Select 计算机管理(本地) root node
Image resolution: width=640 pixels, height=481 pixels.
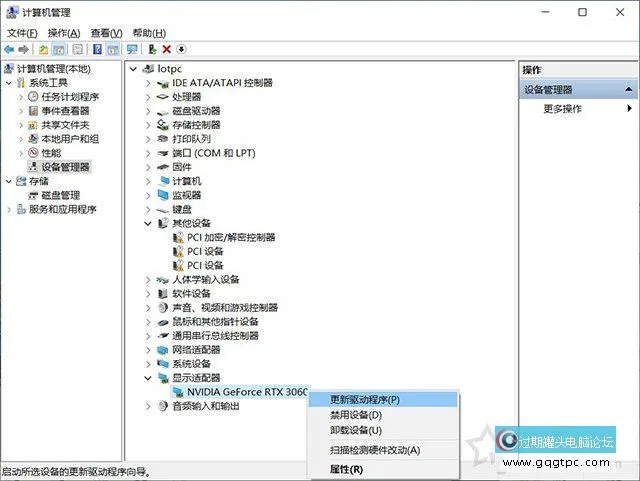53,69
